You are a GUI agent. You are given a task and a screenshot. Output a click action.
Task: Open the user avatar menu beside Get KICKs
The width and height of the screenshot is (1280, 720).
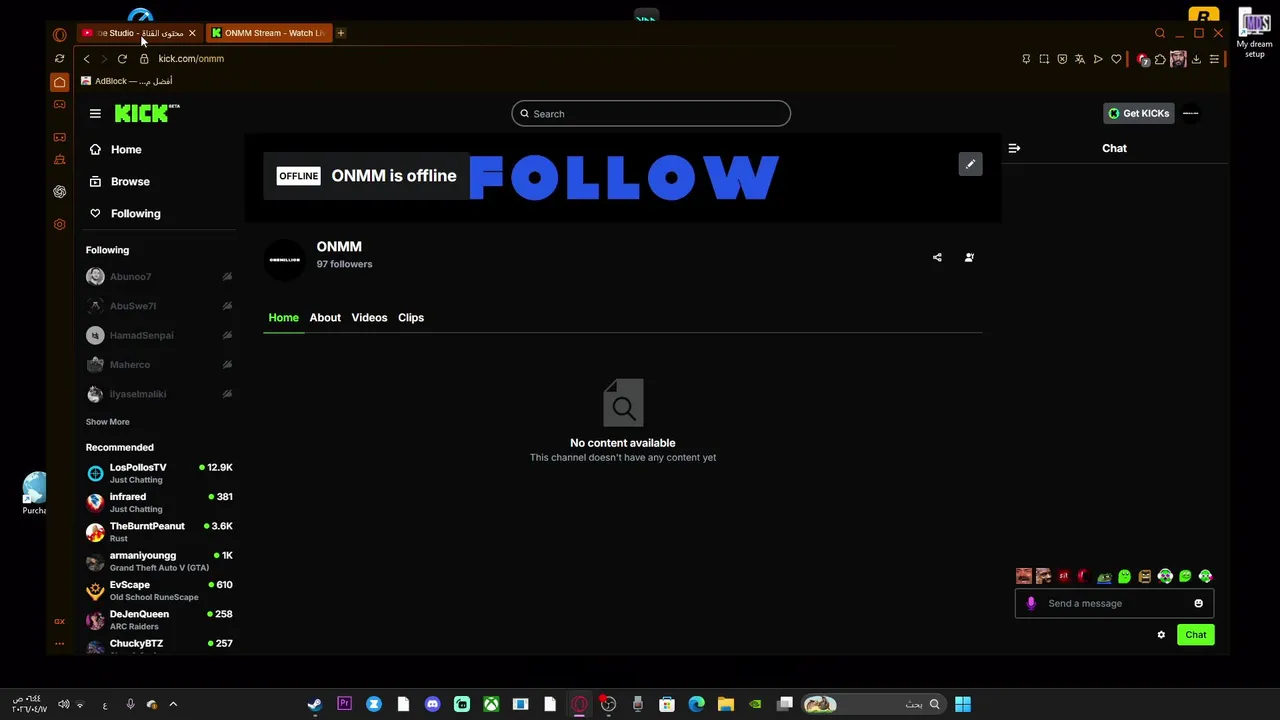[x=1190, y=113]
